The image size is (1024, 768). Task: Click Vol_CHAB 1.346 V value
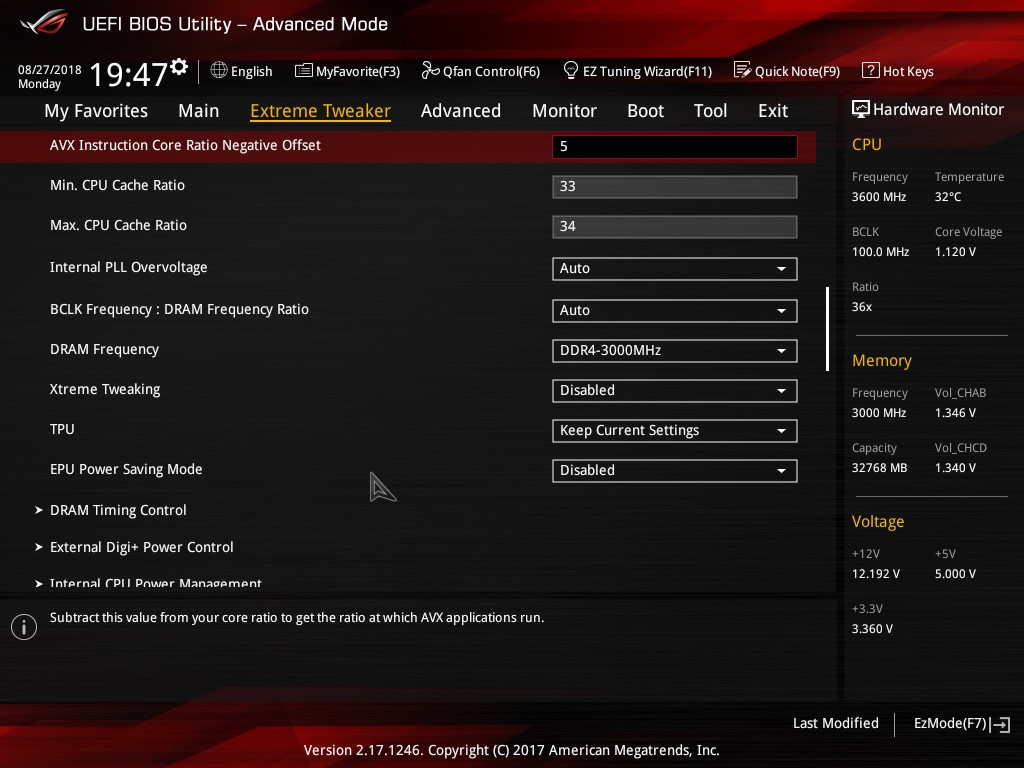click(955, 413)
